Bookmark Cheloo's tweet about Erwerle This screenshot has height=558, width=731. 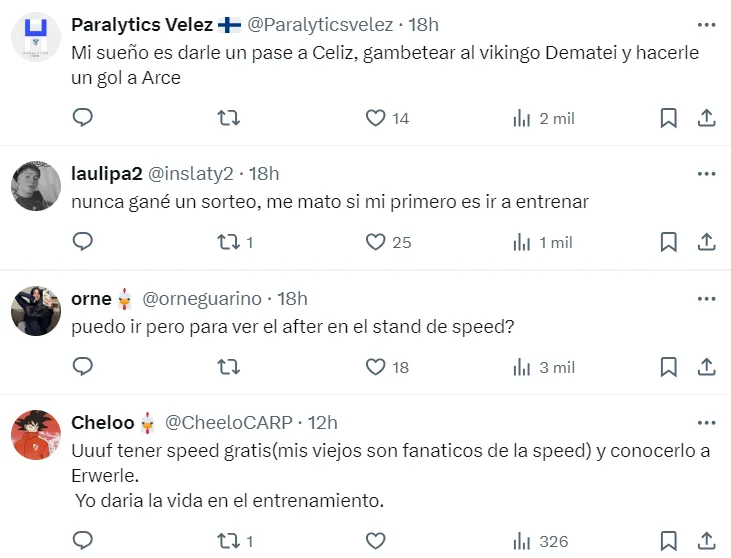click(669, 542)
